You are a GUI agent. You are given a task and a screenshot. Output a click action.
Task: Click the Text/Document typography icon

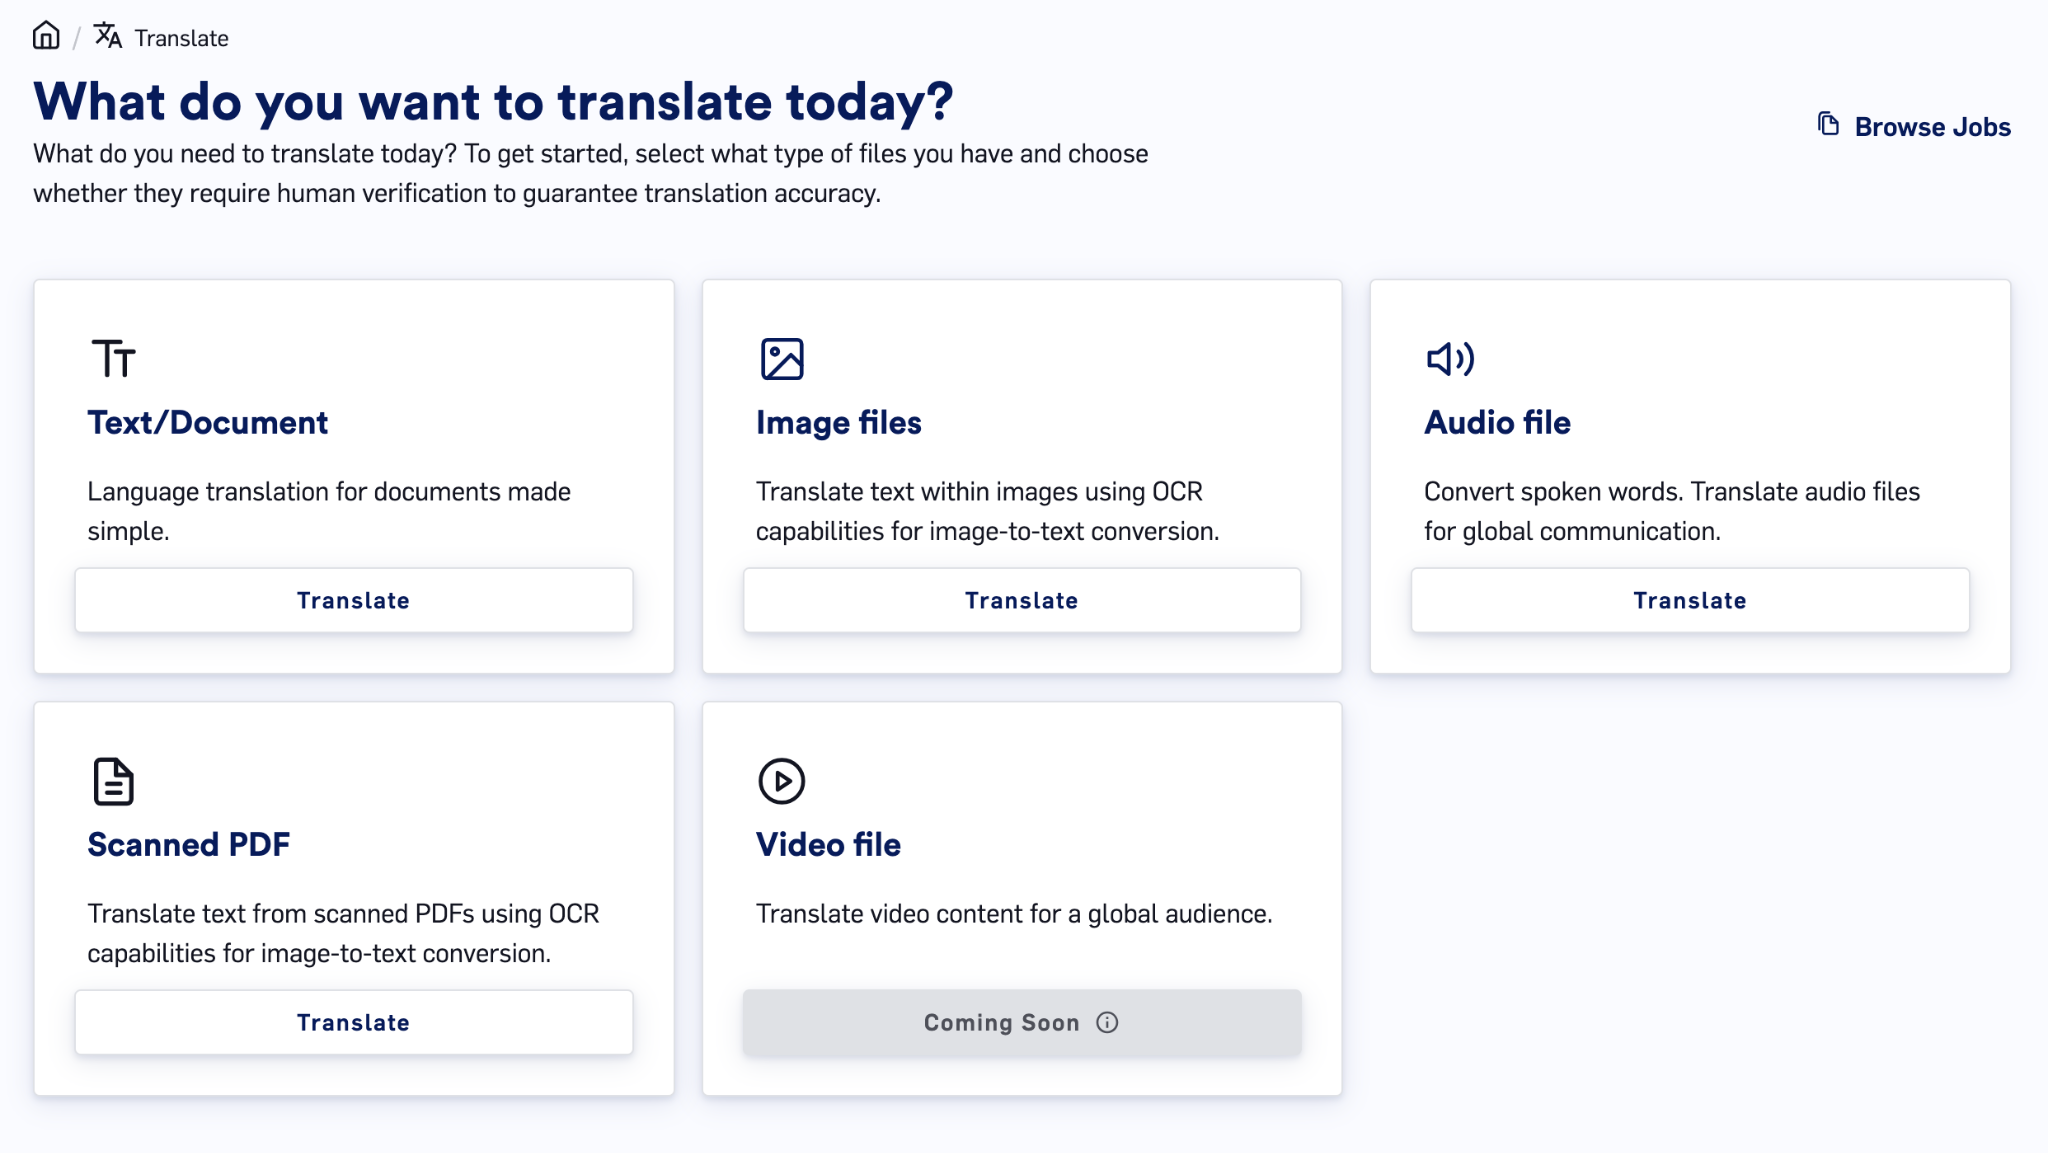click(113, 359)
